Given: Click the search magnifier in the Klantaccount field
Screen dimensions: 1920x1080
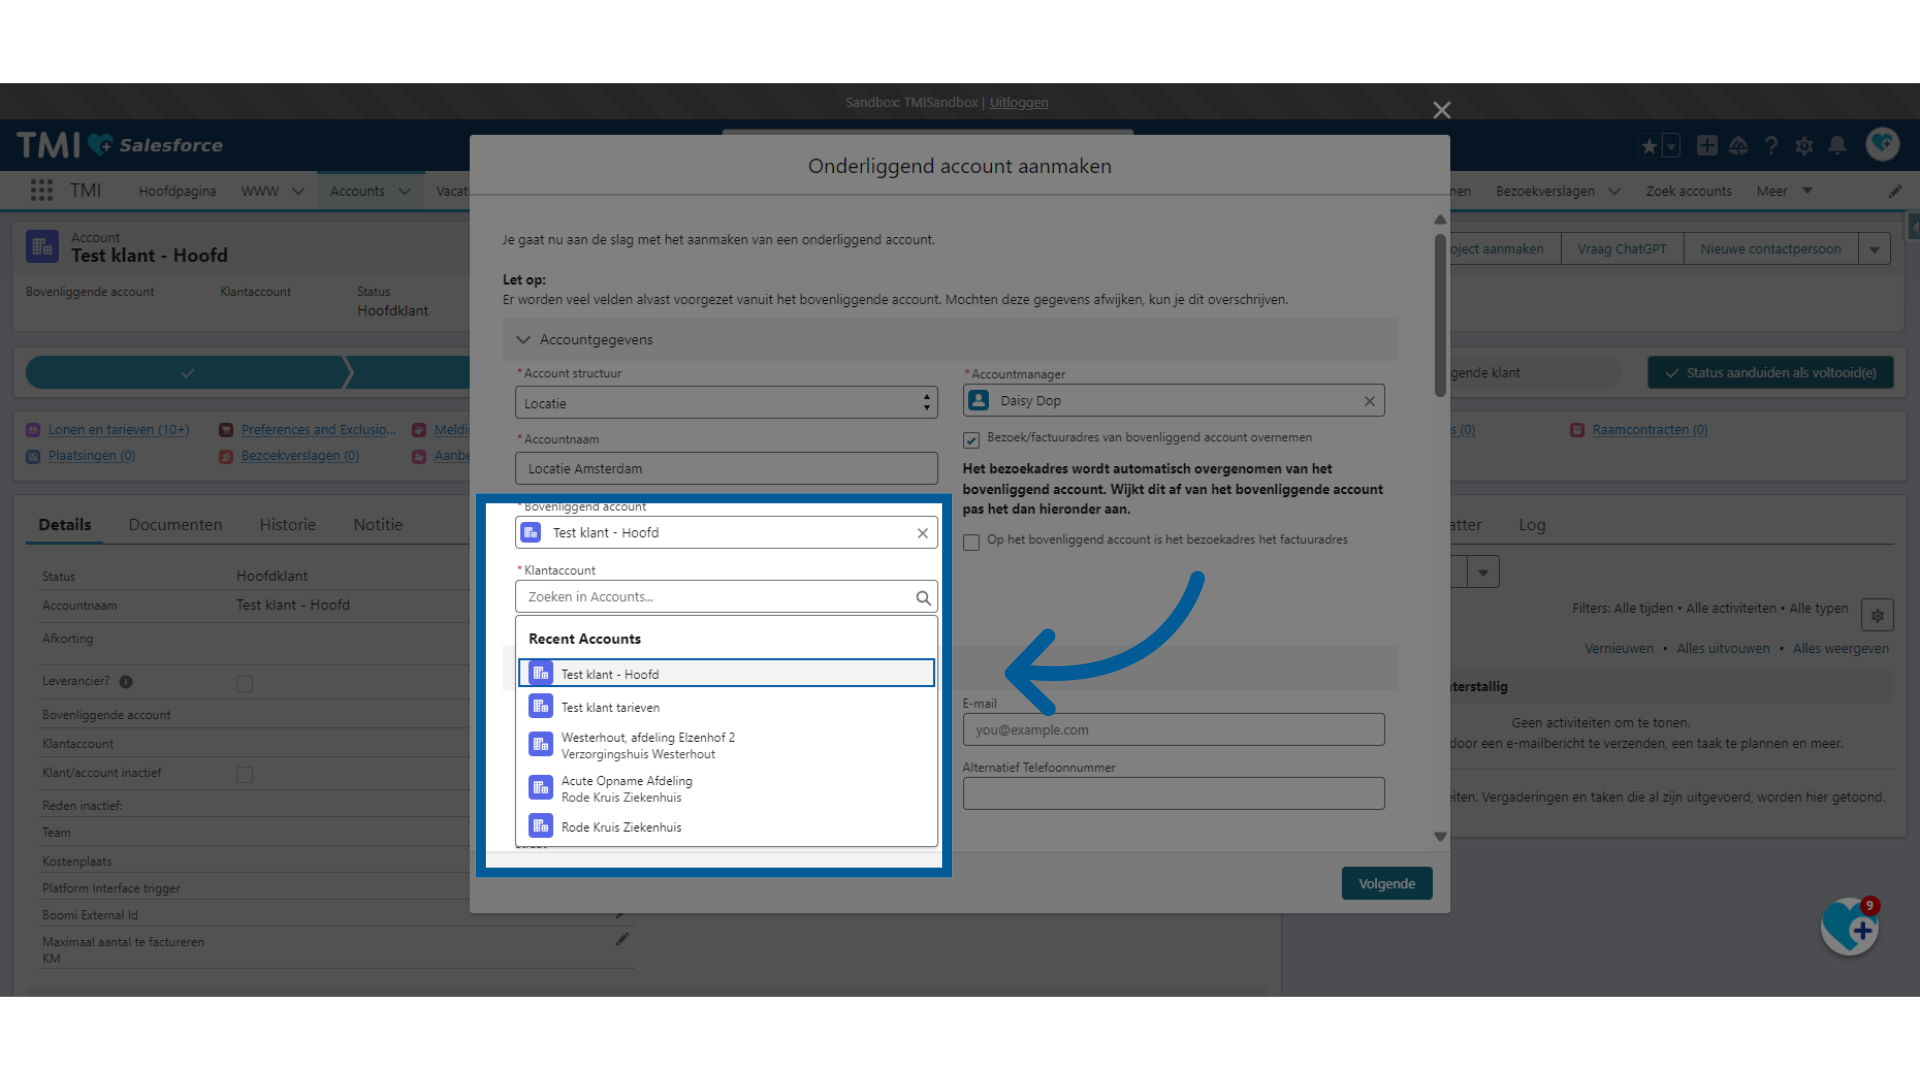Looking at the screenshot, I should coord(923,598).
